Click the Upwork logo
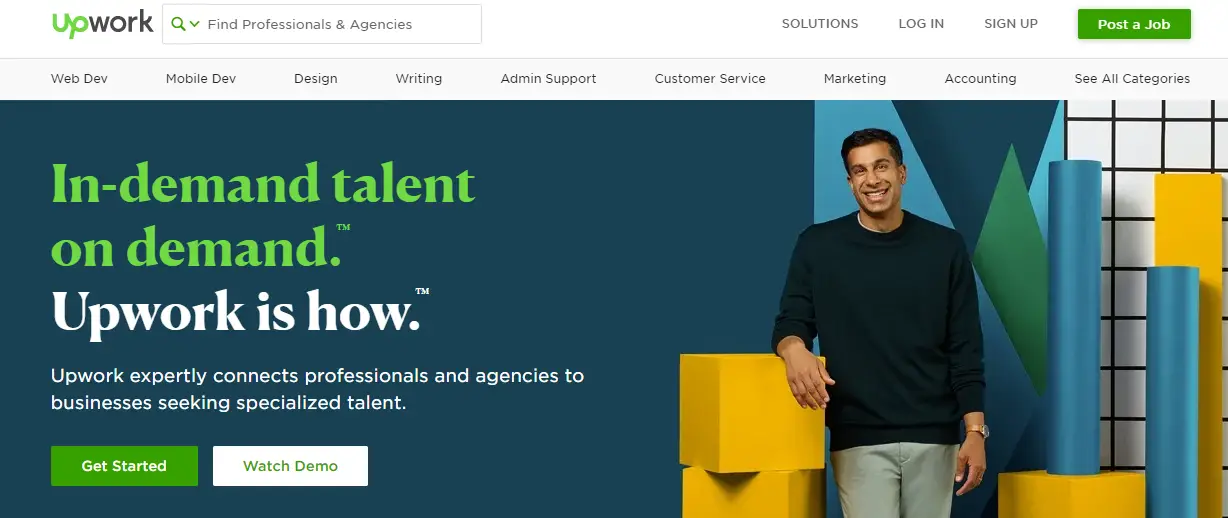The height and width of the screenshot is (518, 1228). click(103, 24)
